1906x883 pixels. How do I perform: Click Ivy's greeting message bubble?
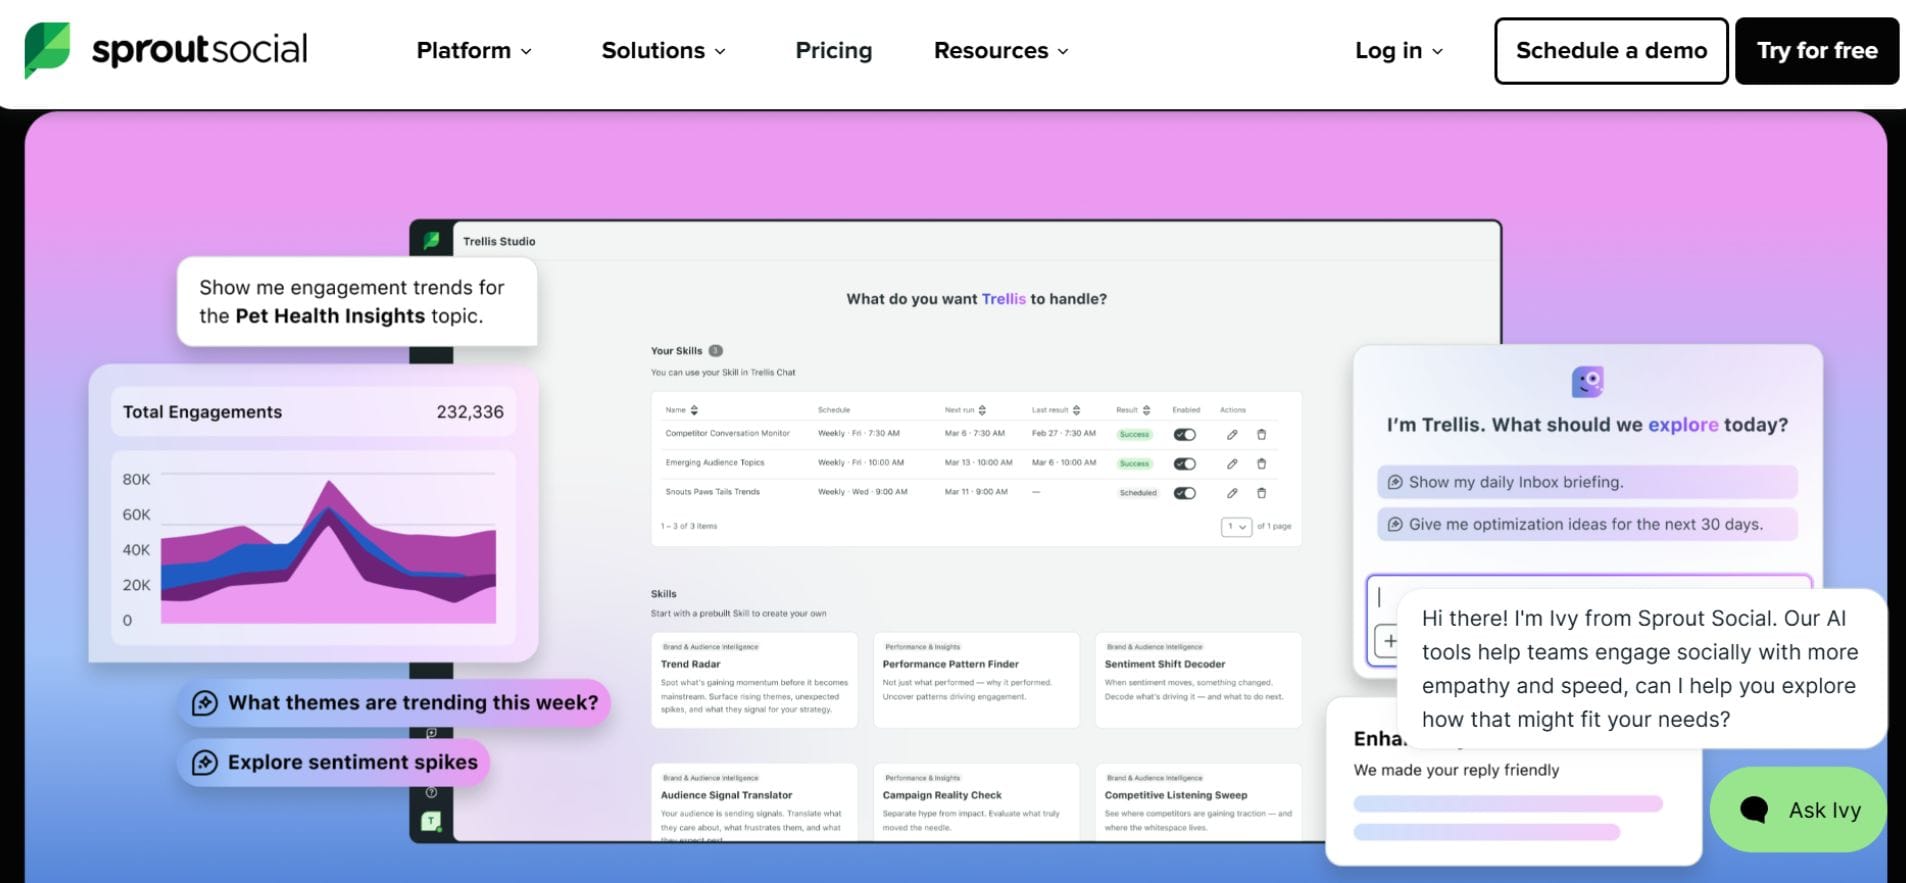tap(1640, 668)
